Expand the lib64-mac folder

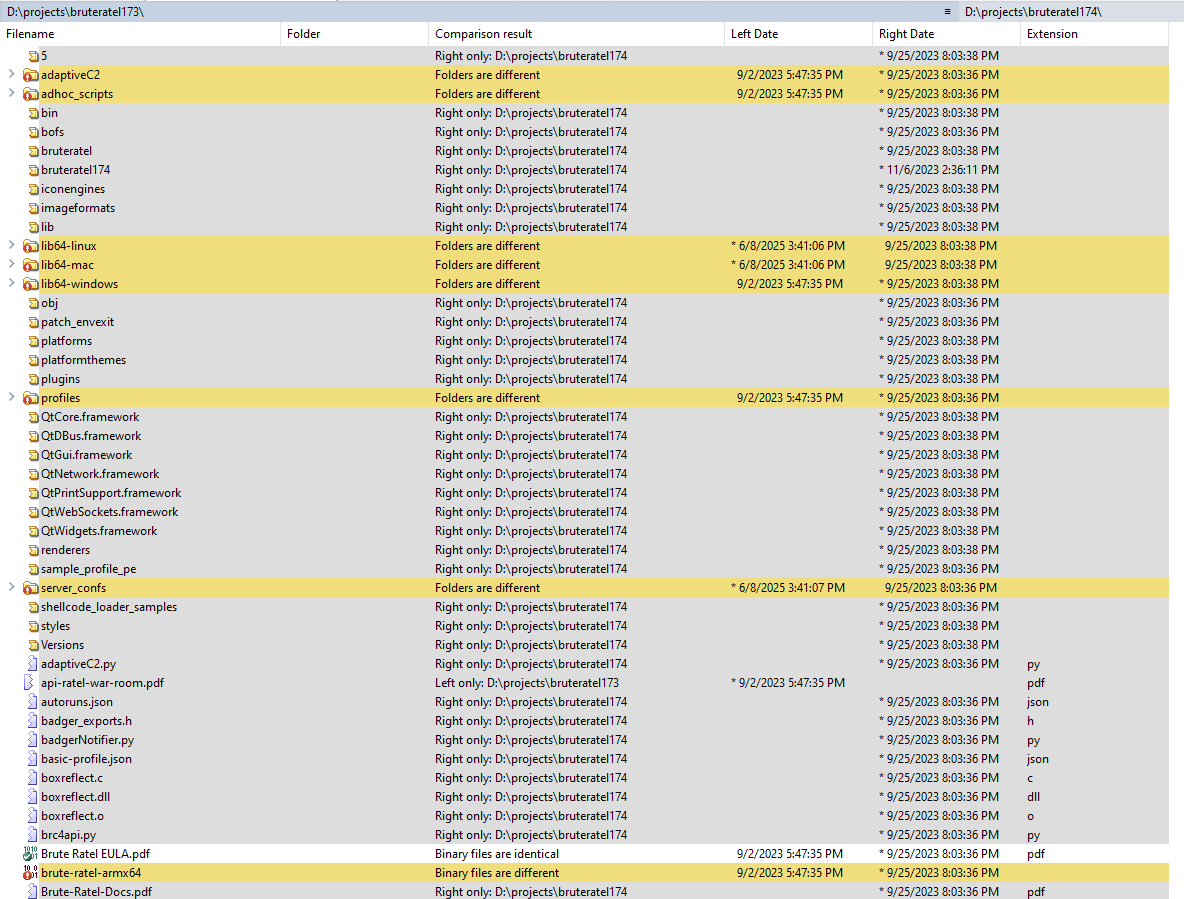(11, 263)
